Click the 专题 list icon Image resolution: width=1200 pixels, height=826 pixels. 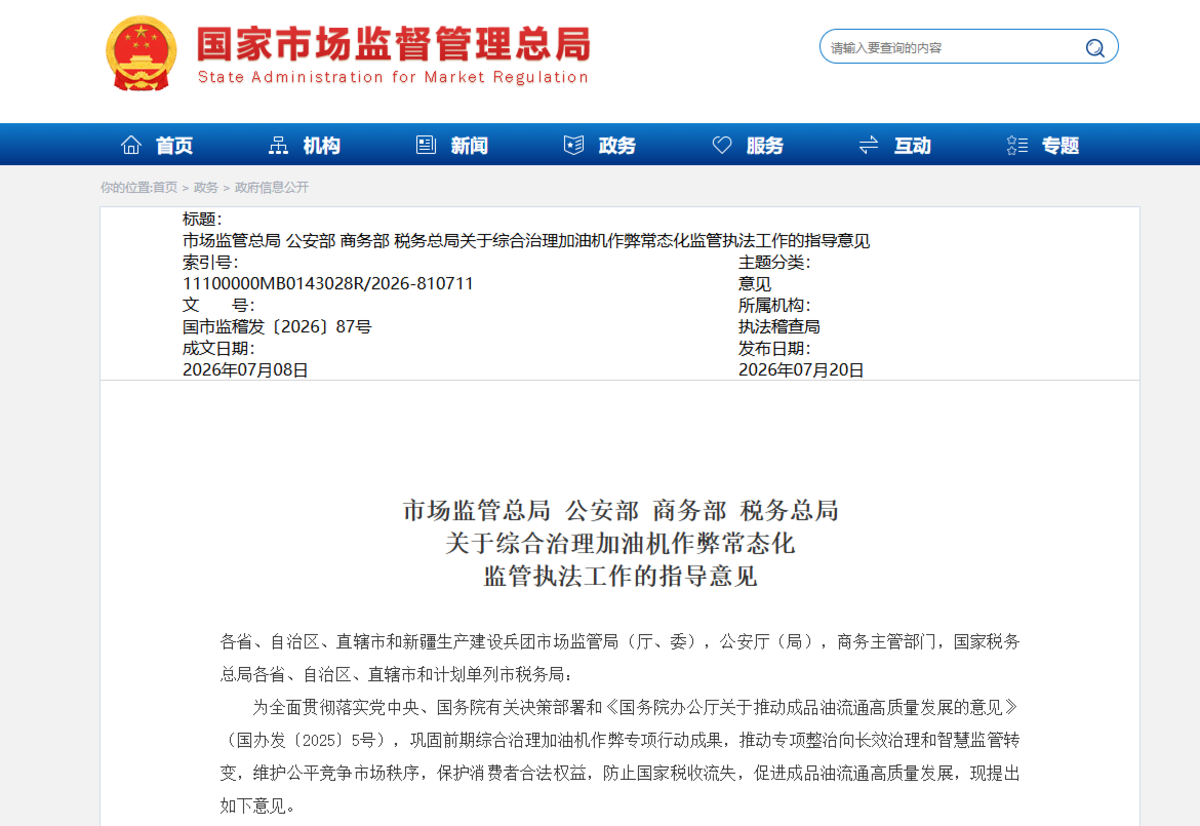(x=1017, y=145)
